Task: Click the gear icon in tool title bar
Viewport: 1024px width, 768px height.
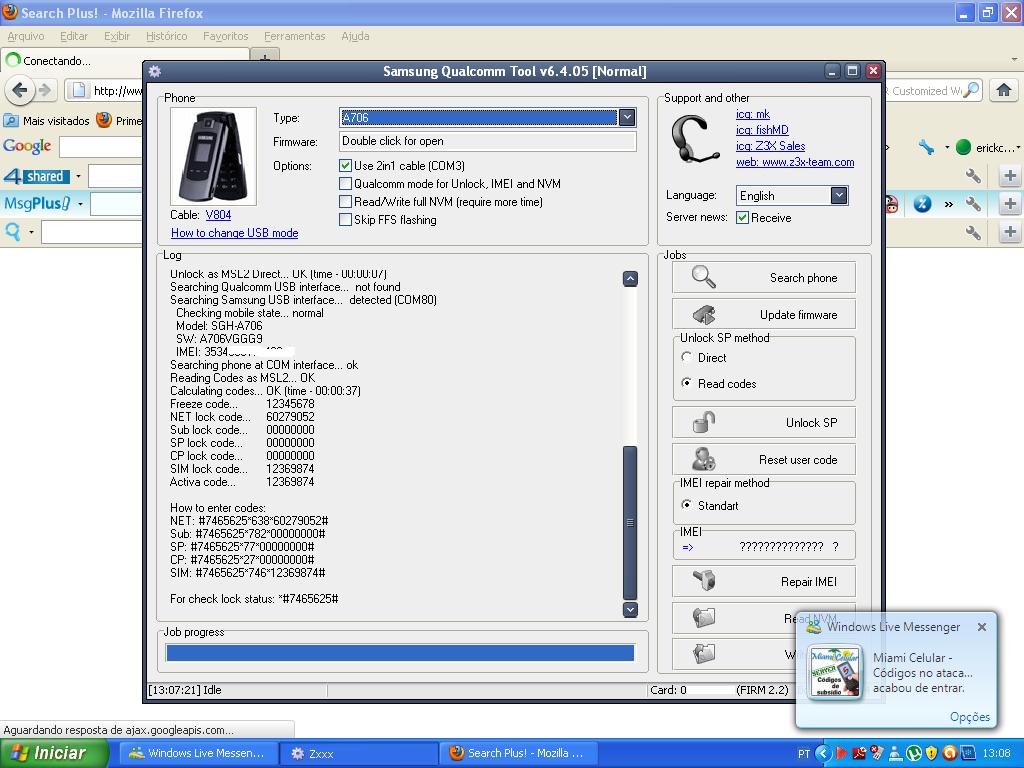Action: click(155, 71)
